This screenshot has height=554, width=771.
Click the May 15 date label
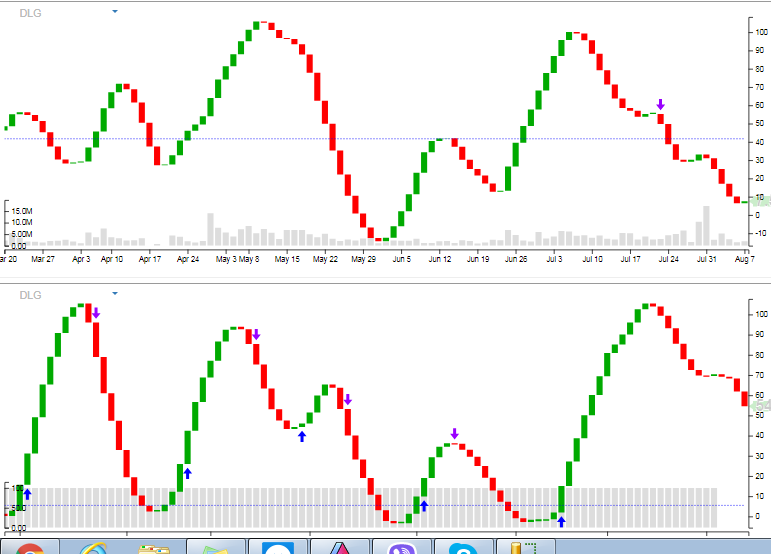(287, 259)
